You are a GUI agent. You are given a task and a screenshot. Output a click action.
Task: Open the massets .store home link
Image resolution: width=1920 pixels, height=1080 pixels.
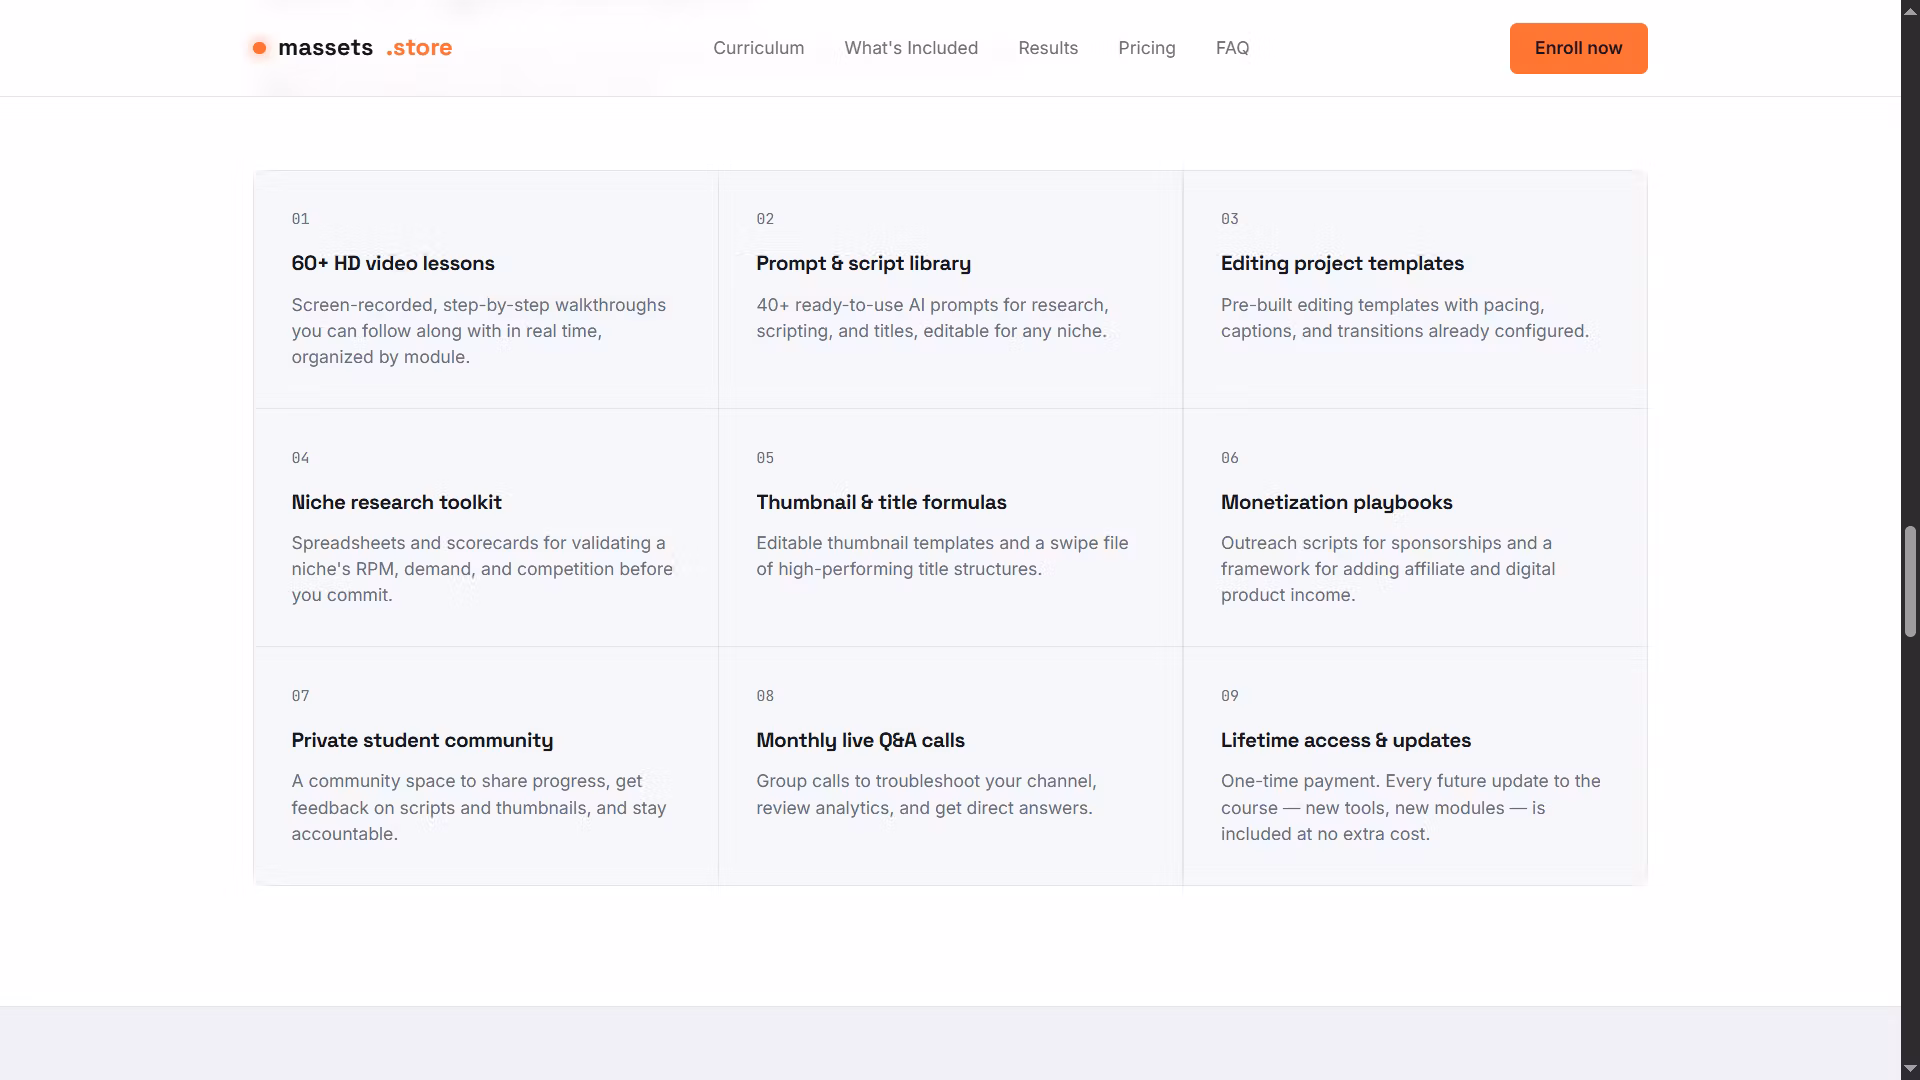tap(352, 48)
